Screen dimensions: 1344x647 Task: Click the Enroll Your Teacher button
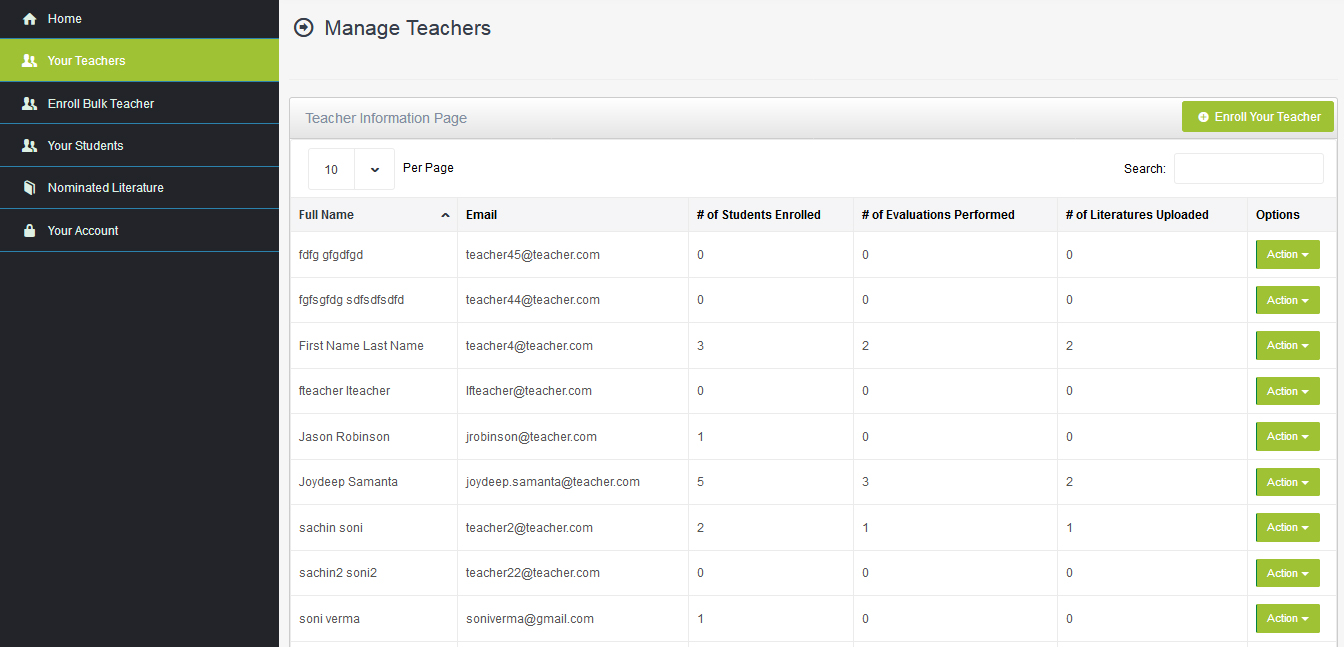(1258, 117)
